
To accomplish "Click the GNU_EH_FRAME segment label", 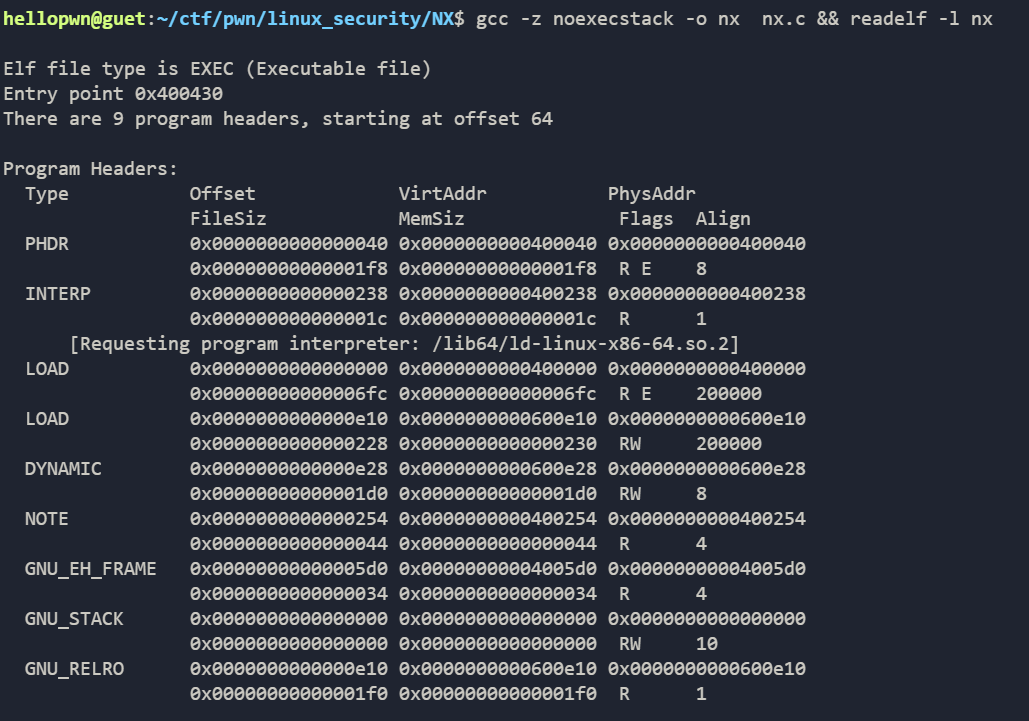I will point(91,569).
